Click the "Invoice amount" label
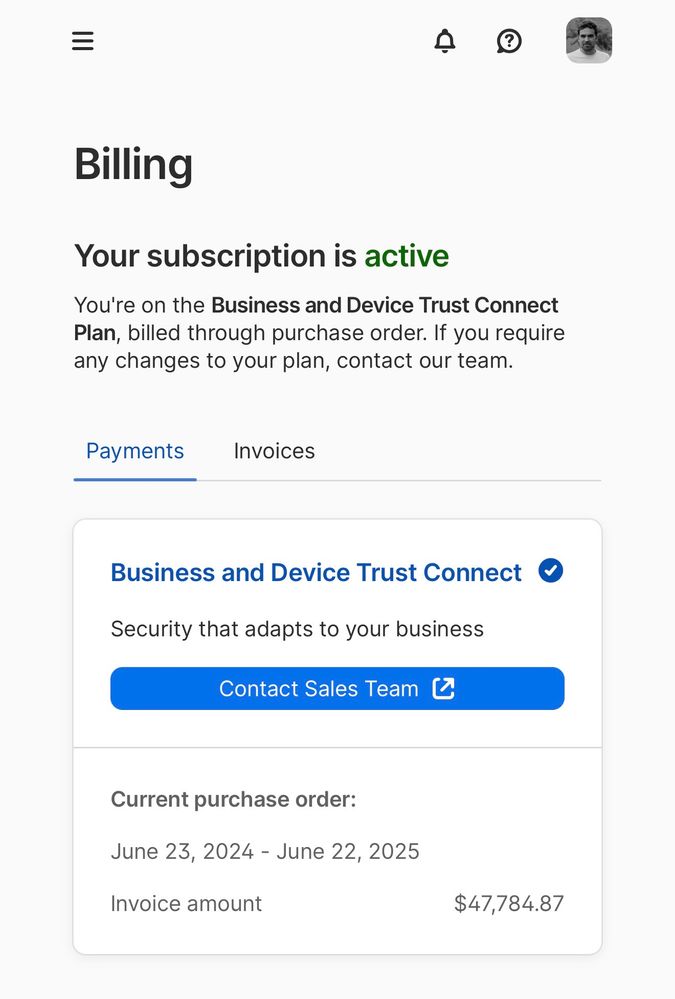This screenshot has width=675, height=999. [186, 904]
